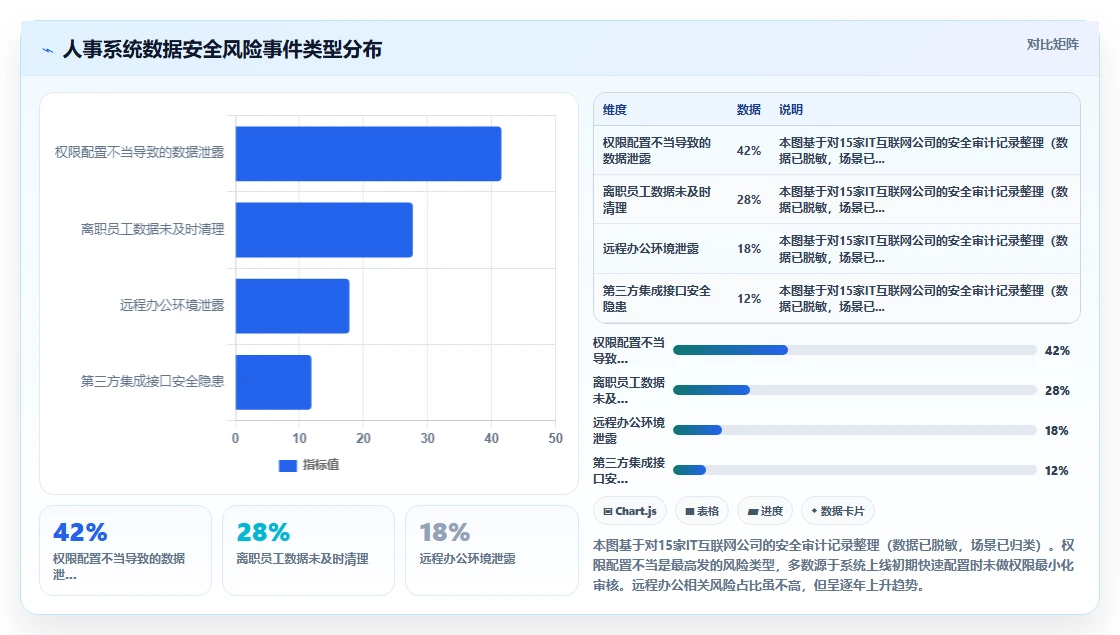Click the 维度 column header
1120x635 pixels.
click(614, 109)
